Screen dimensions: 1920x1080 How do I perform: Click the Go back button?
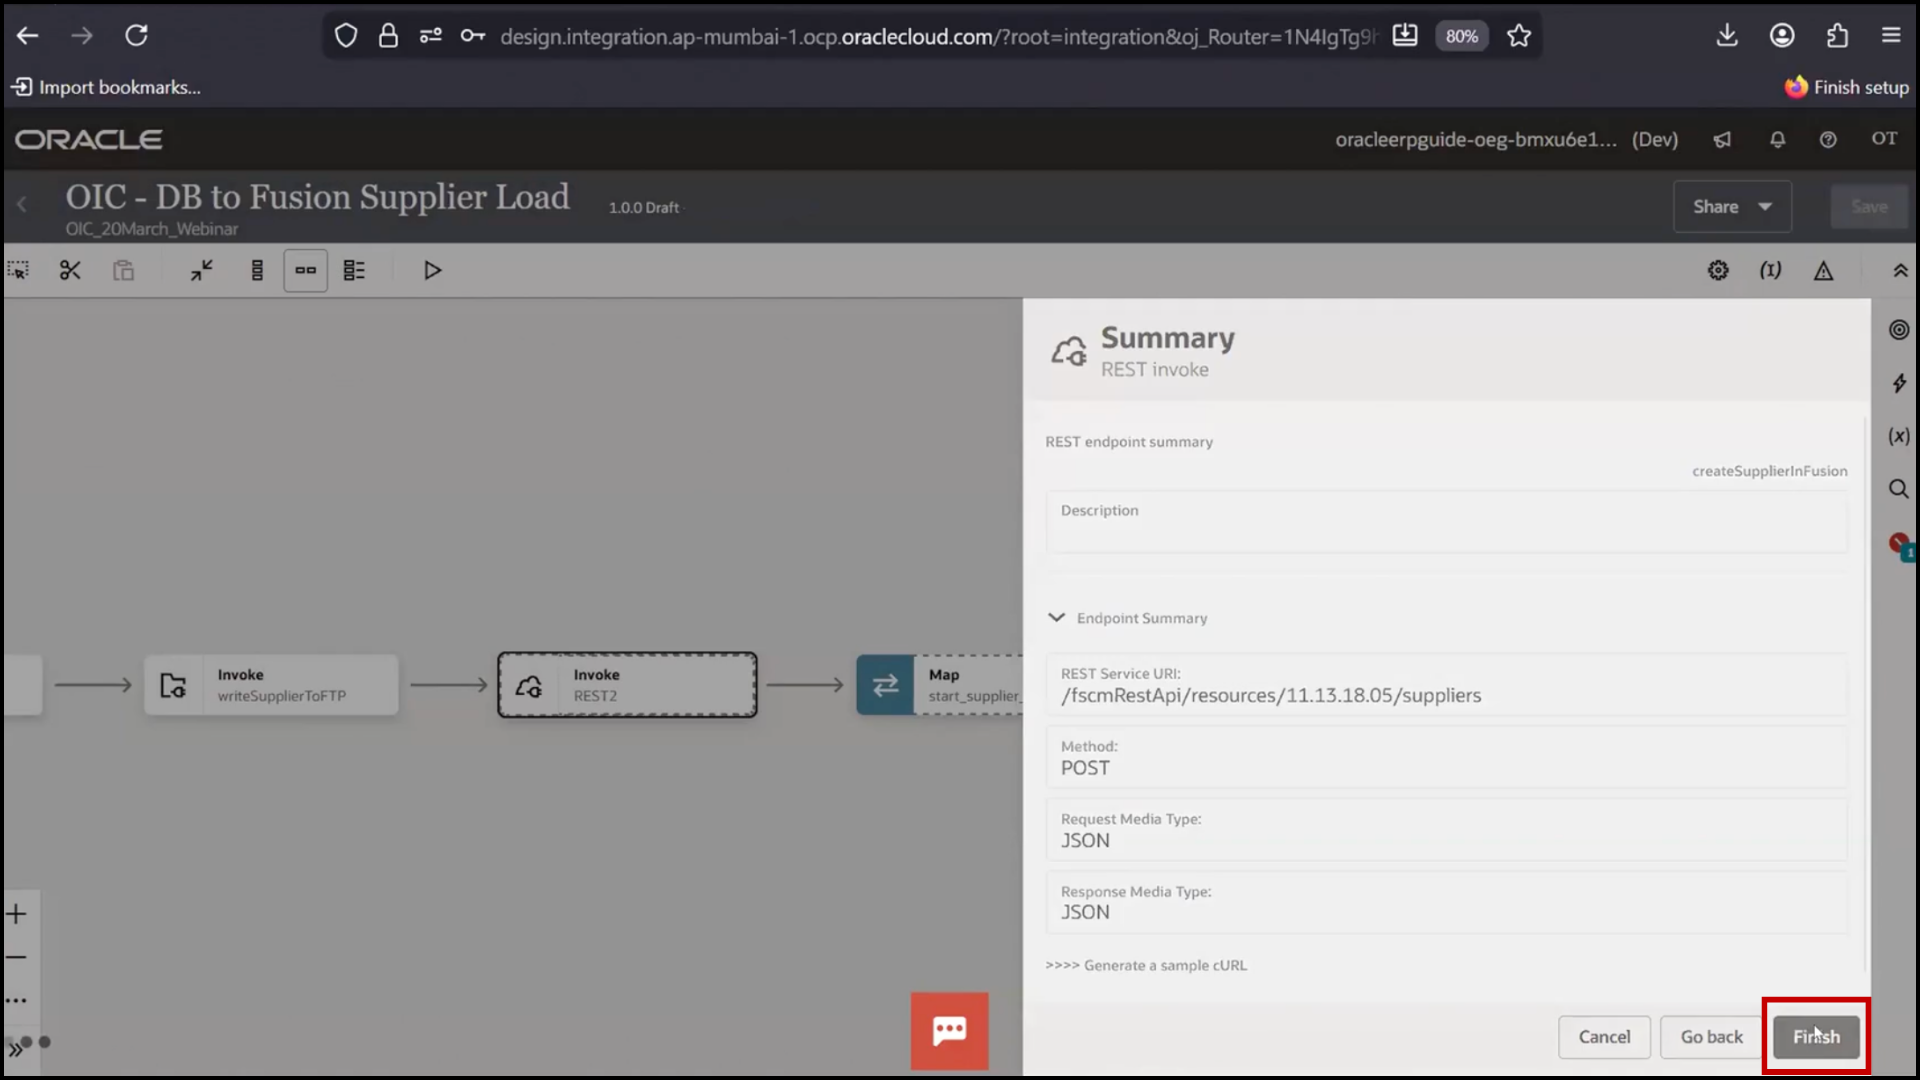tap(1711, 1037)
